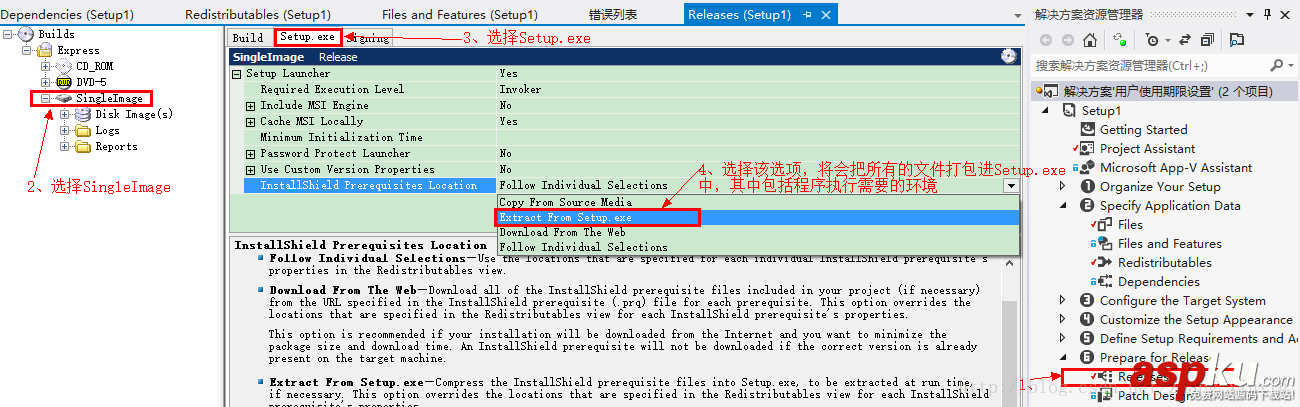Expand the Disk Image(s) node
This screenshot has height=407, width=1300.
65,114
